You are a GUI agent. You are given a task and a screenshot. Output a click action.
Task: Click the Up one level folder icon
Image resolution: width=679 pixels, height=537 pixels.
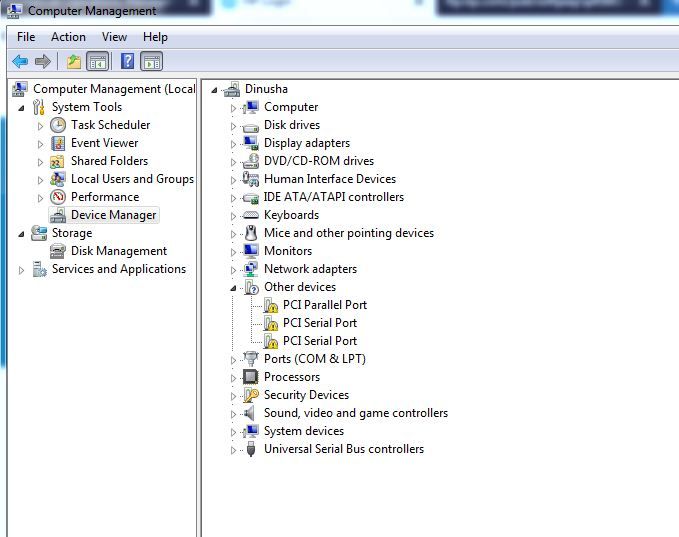pyautogui.click(x=74, y=61)
